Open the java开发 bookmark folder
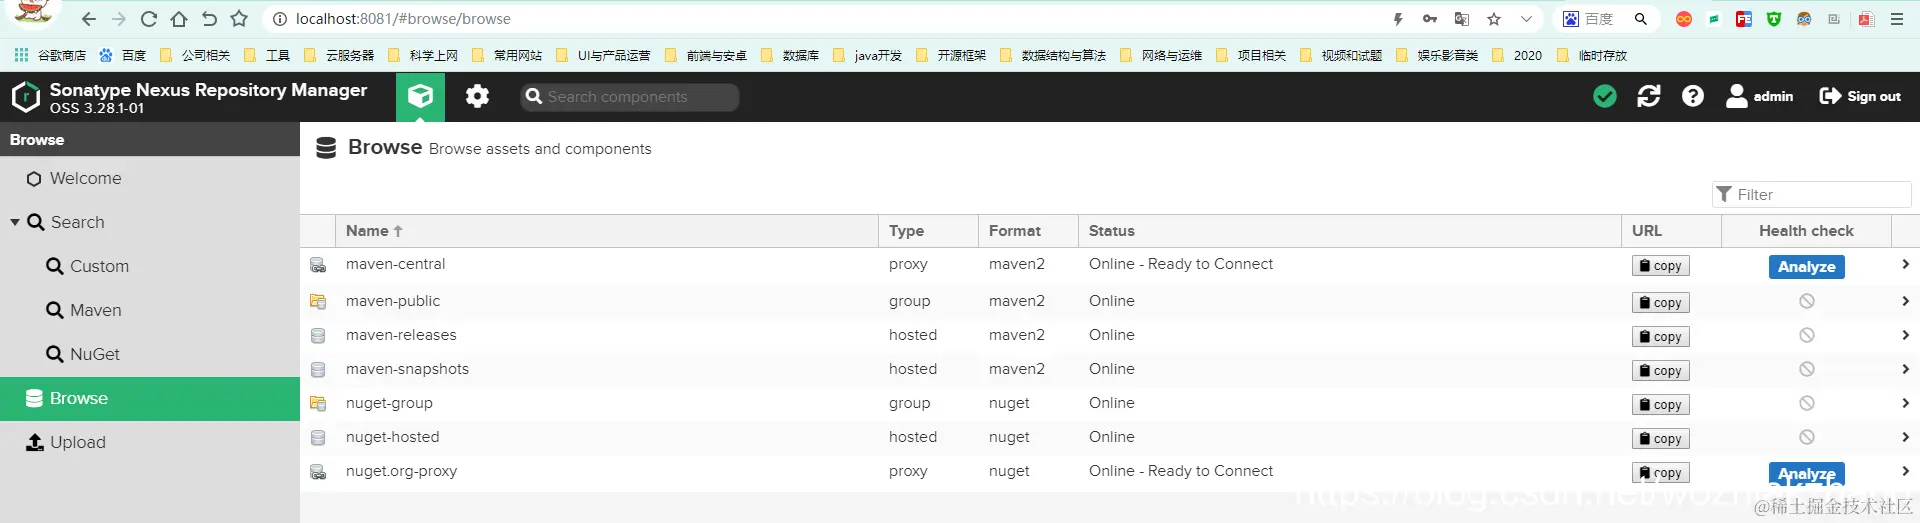Viewport: 1920px width, 523px height. (x=867, y=56)
